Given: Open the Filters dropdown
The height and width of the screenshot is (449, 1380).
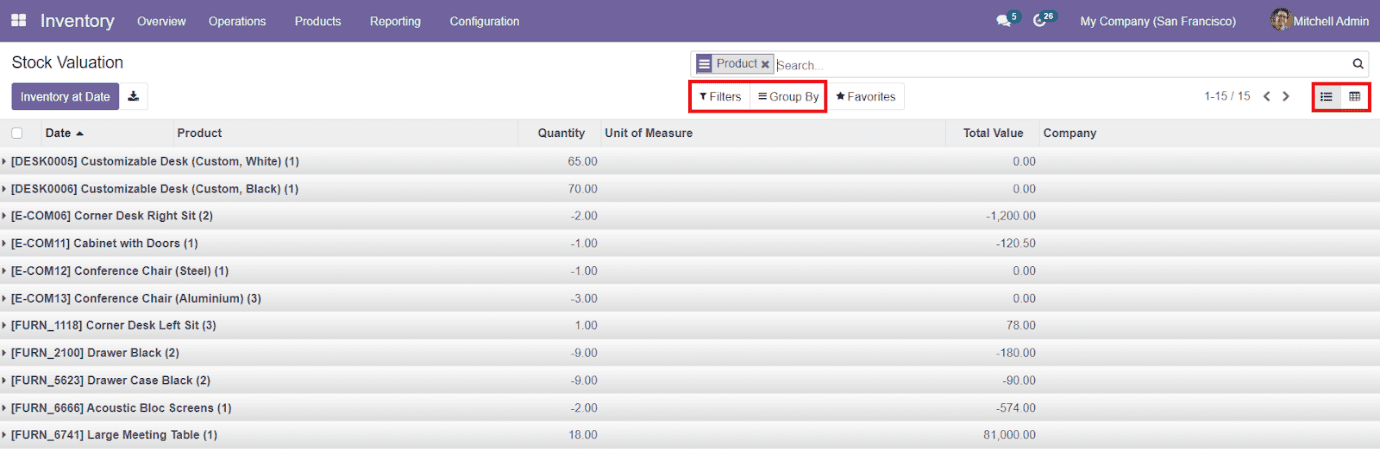Looking at the screenshot, I should tap(720, 97).
